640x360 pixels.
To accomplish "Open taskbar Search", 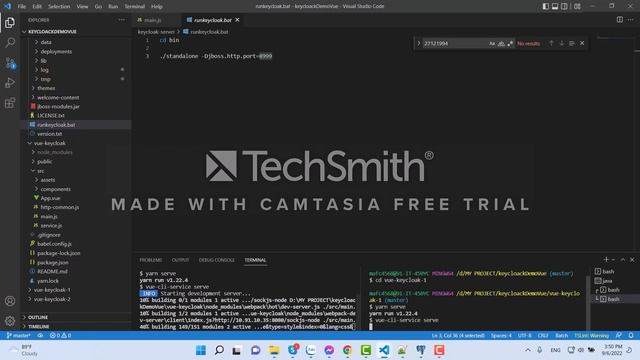I will pyautogui.click(x=219, y=350).
